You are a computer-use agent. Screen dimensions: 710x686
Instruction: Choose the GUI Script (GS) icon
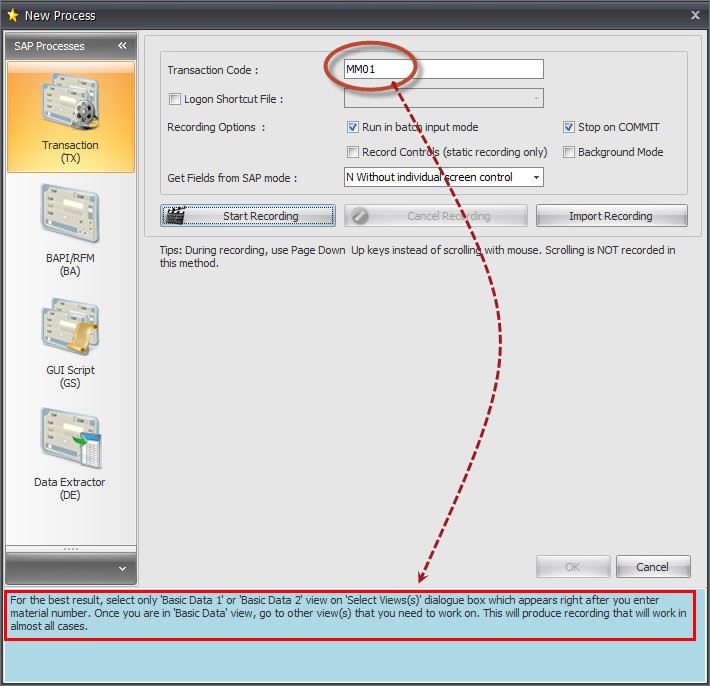tap(70, 340)
